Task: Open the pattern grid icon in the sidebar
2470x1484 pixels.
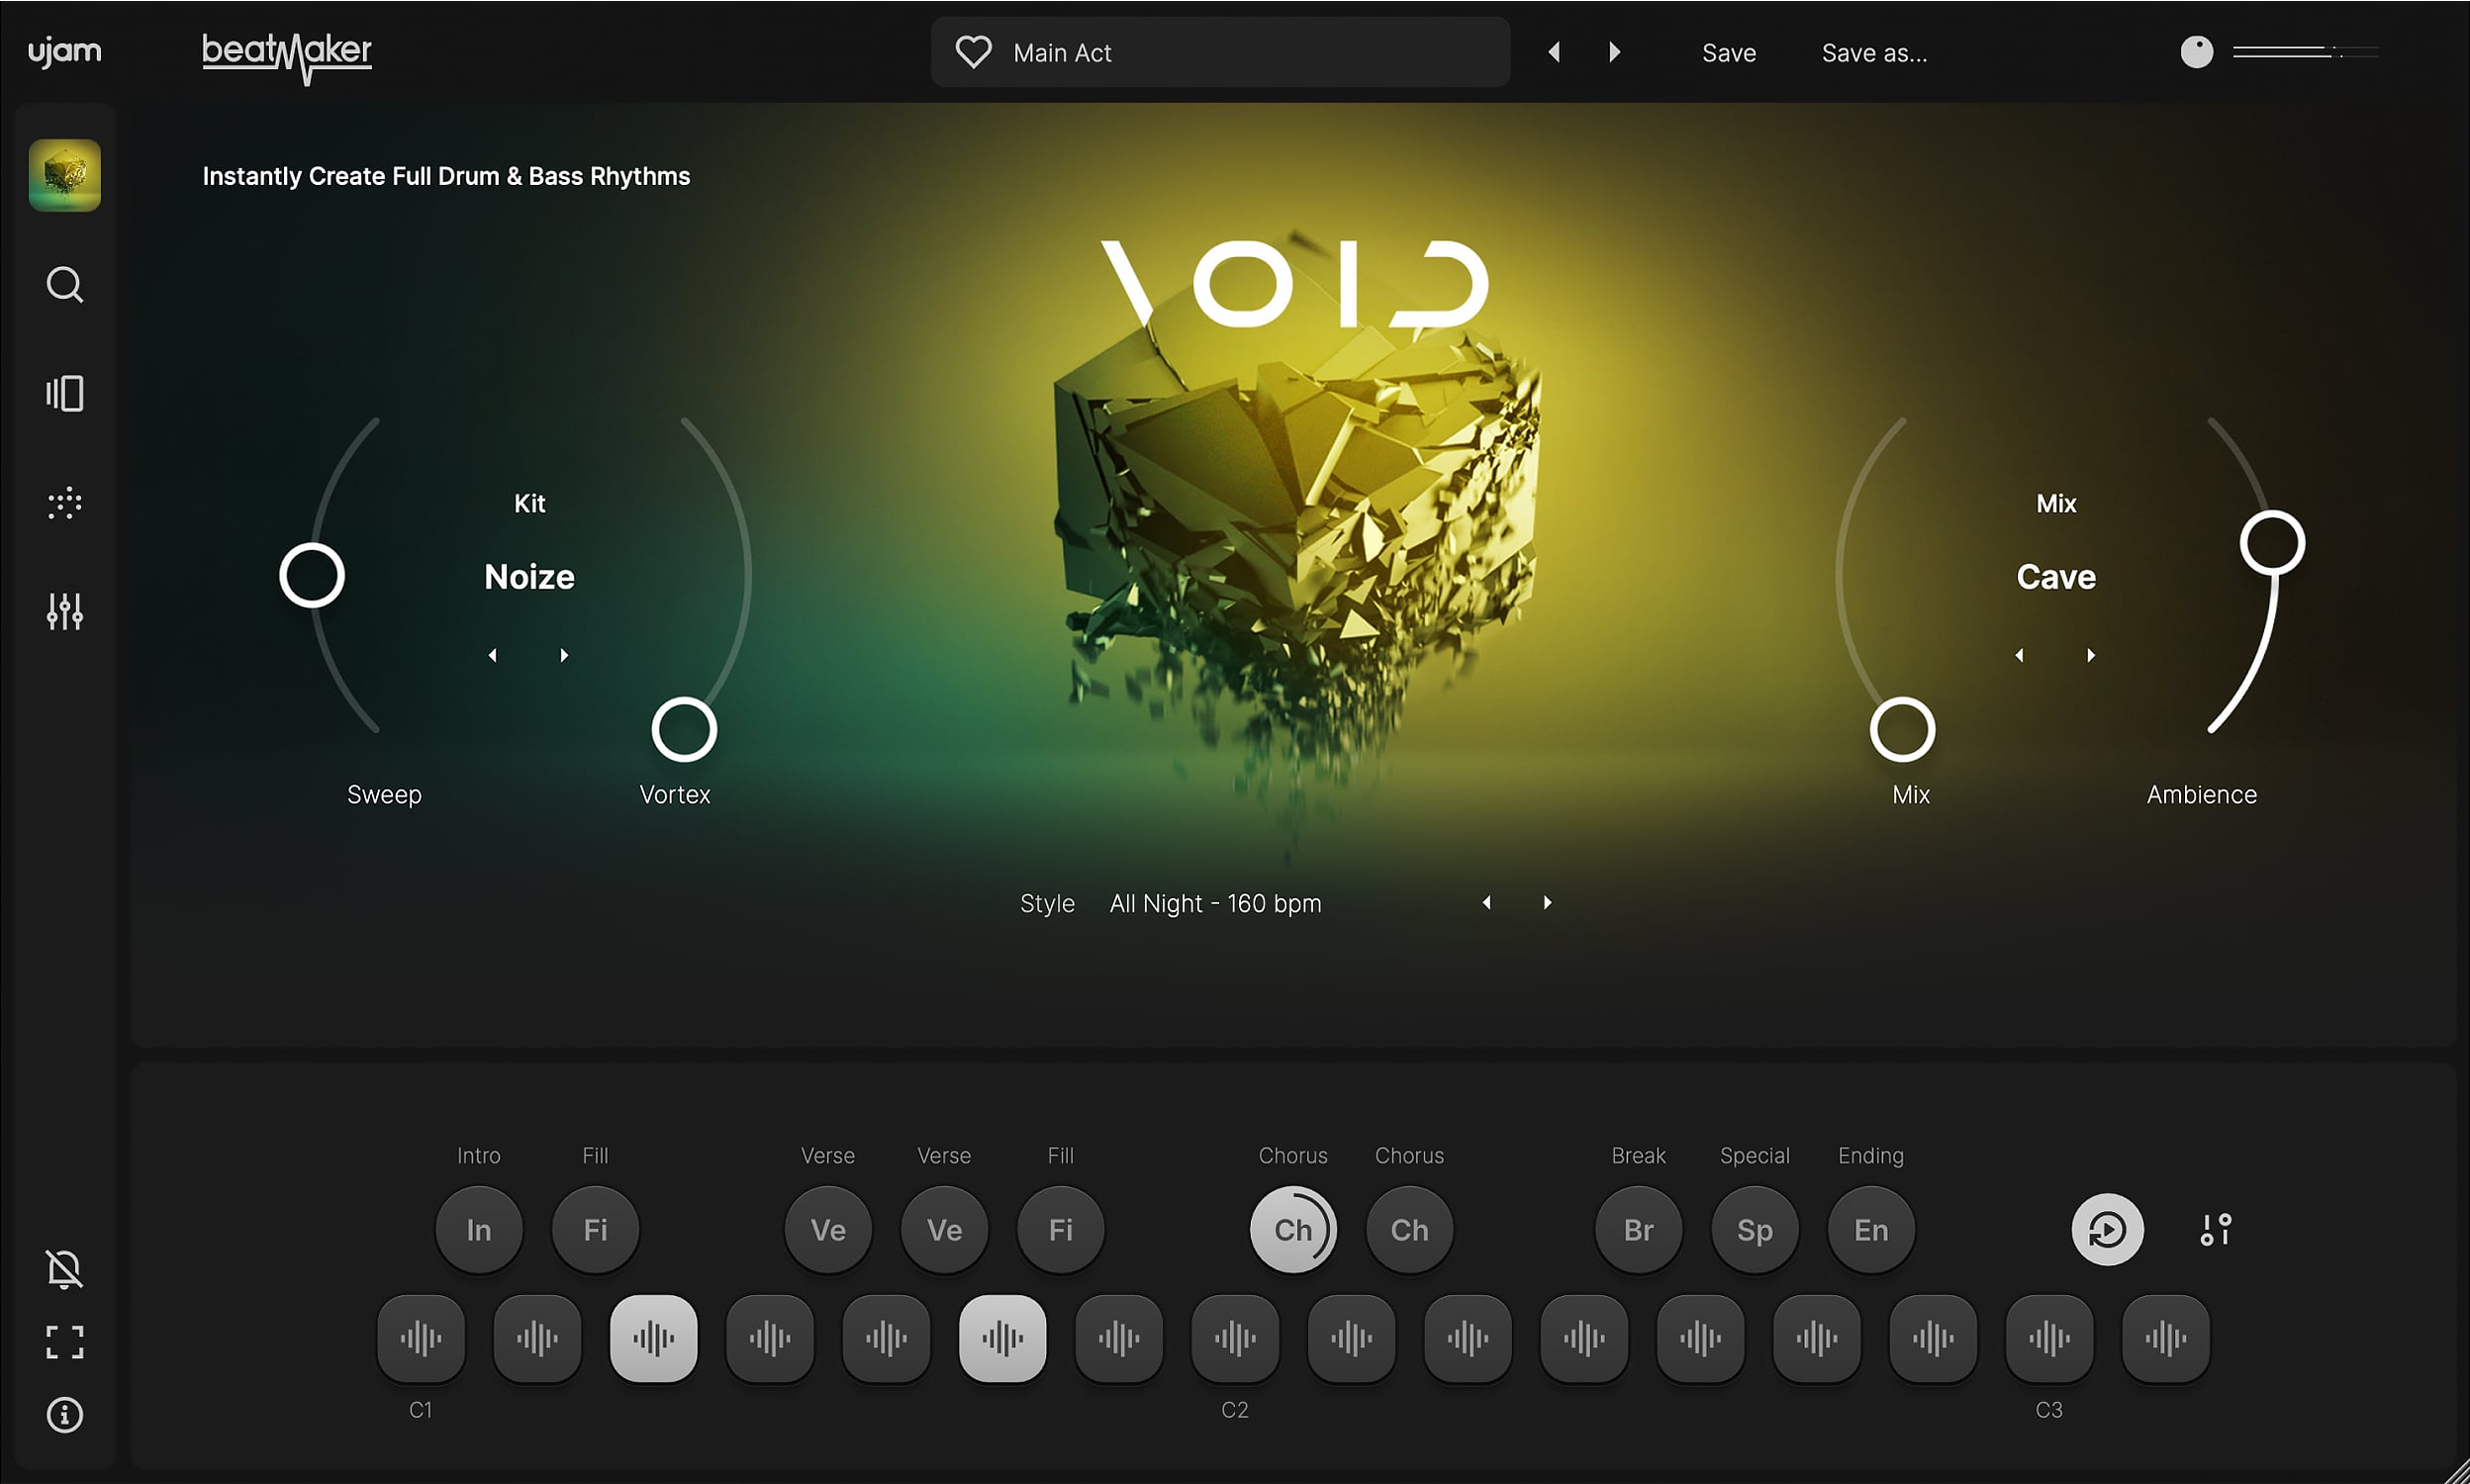Action: 64,503
